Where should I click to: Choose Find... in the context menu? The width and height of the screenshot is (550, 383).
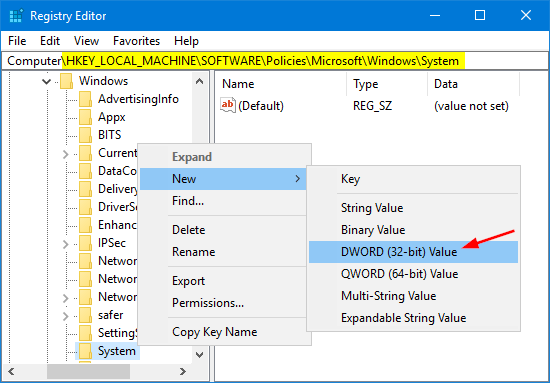pyautogui.click(x=223, y=201)
